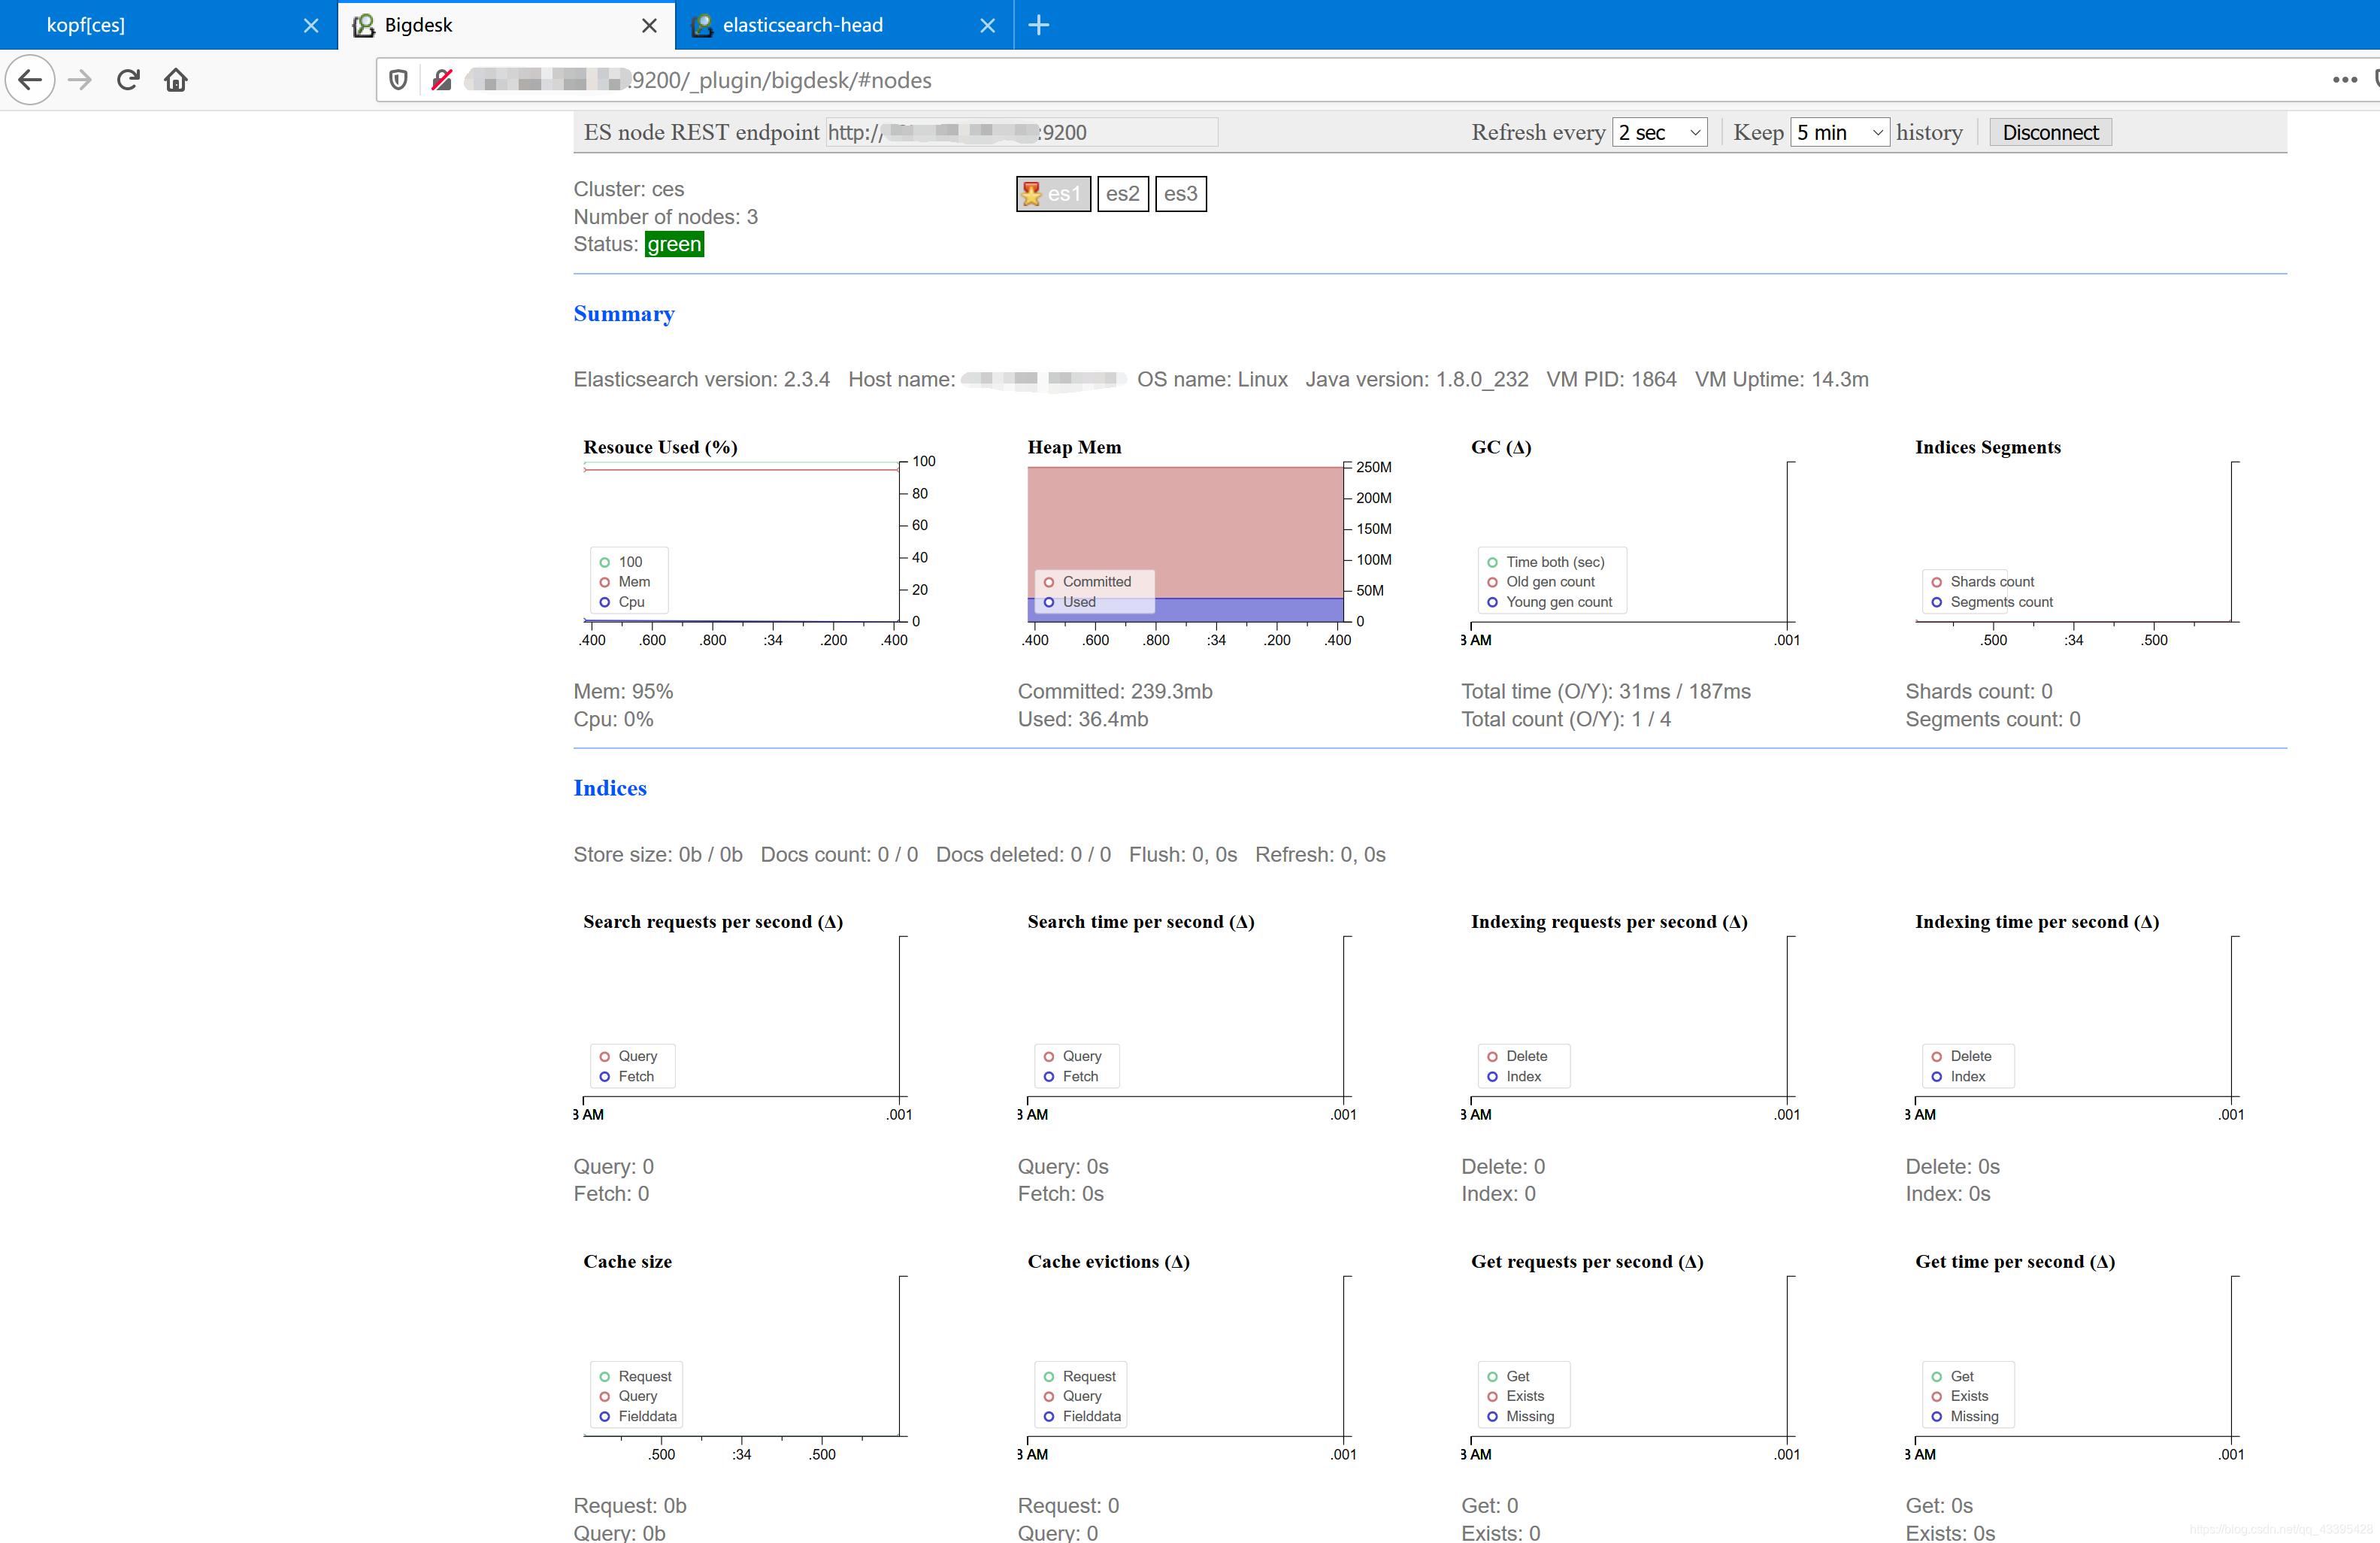2380x1543 pixels.
Task: Click the ES node REST endpoint field
Action: click(x=1022, y=132)
